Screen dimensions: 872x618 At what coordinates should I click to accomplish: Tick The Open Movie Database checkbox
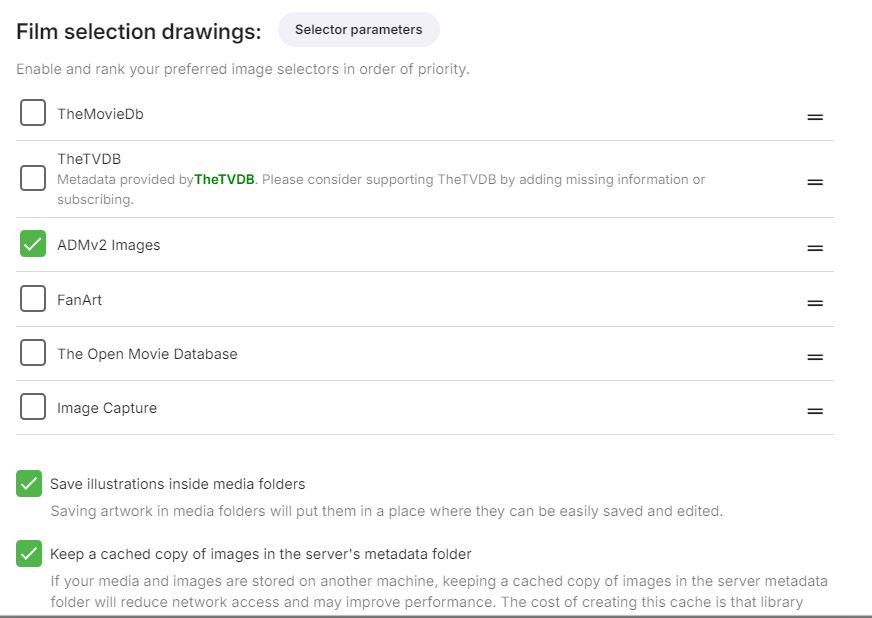coord(33,353)
